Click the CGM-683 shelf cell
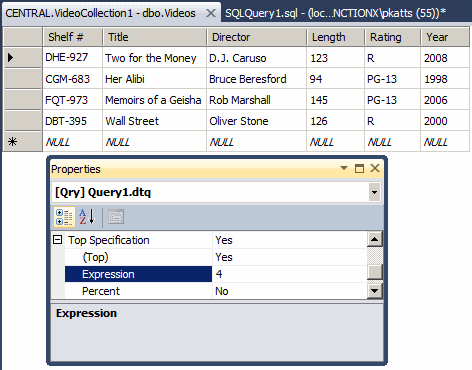 click(x=73, y=79)
